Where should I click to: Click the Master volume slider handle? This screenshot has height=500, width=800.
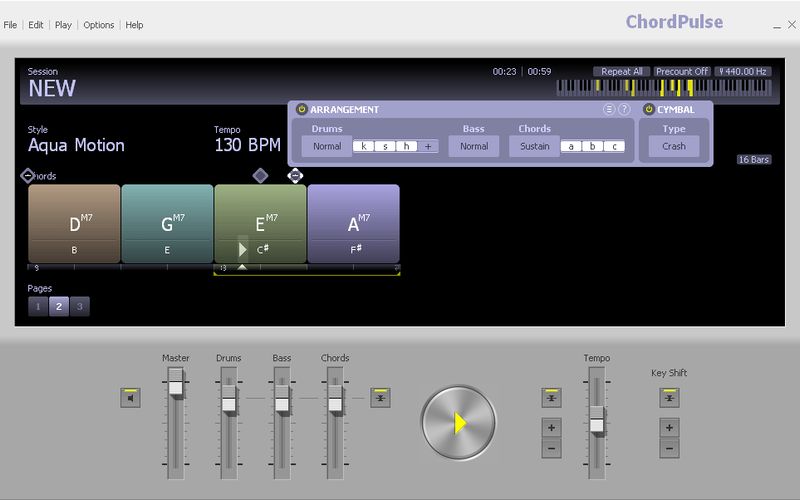coord(176,382)
